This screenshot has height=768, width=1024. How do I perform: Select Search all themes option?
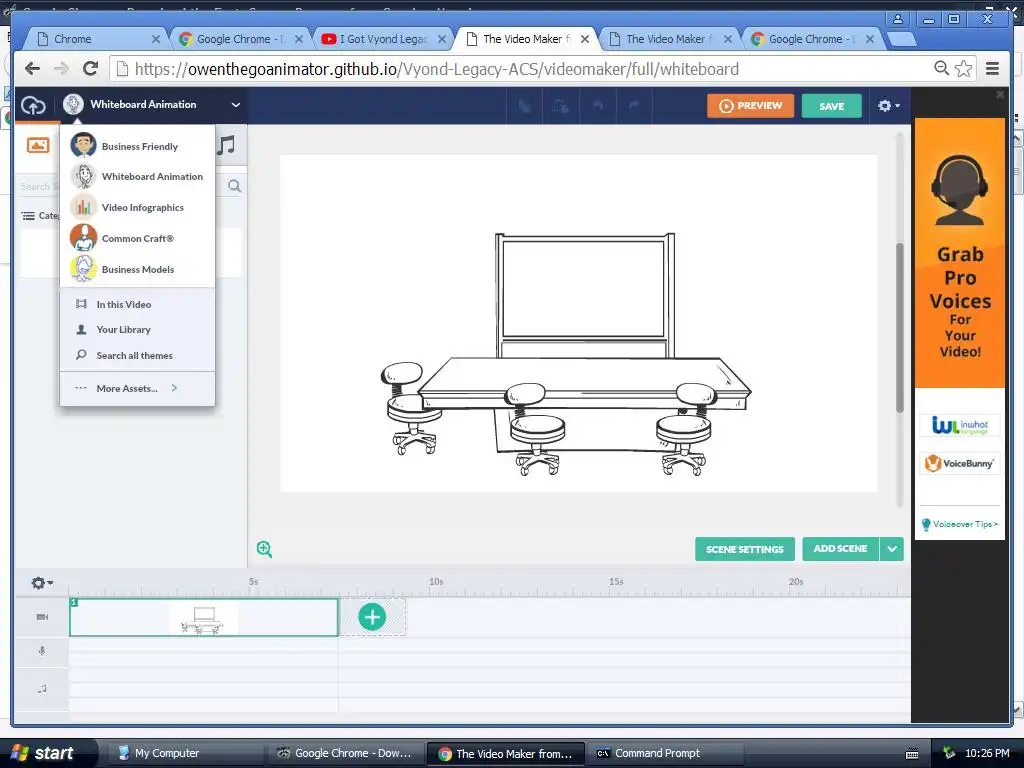pos(137,355)
